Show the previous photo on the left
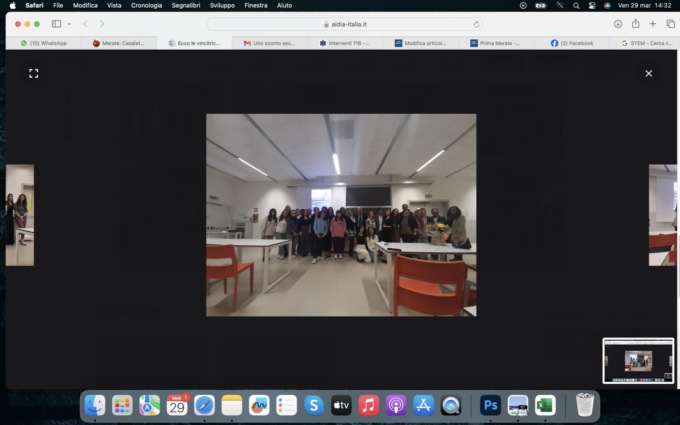Image resolution: width=680 pixels, height=425 pixels. (x=20, y=215)
